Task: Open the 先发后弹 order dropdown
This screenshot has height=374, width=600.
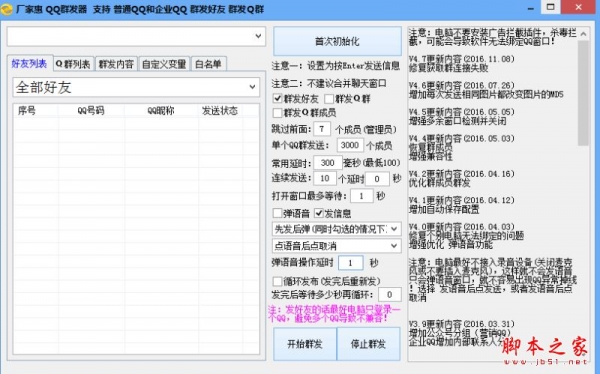Action: point(337,229)
